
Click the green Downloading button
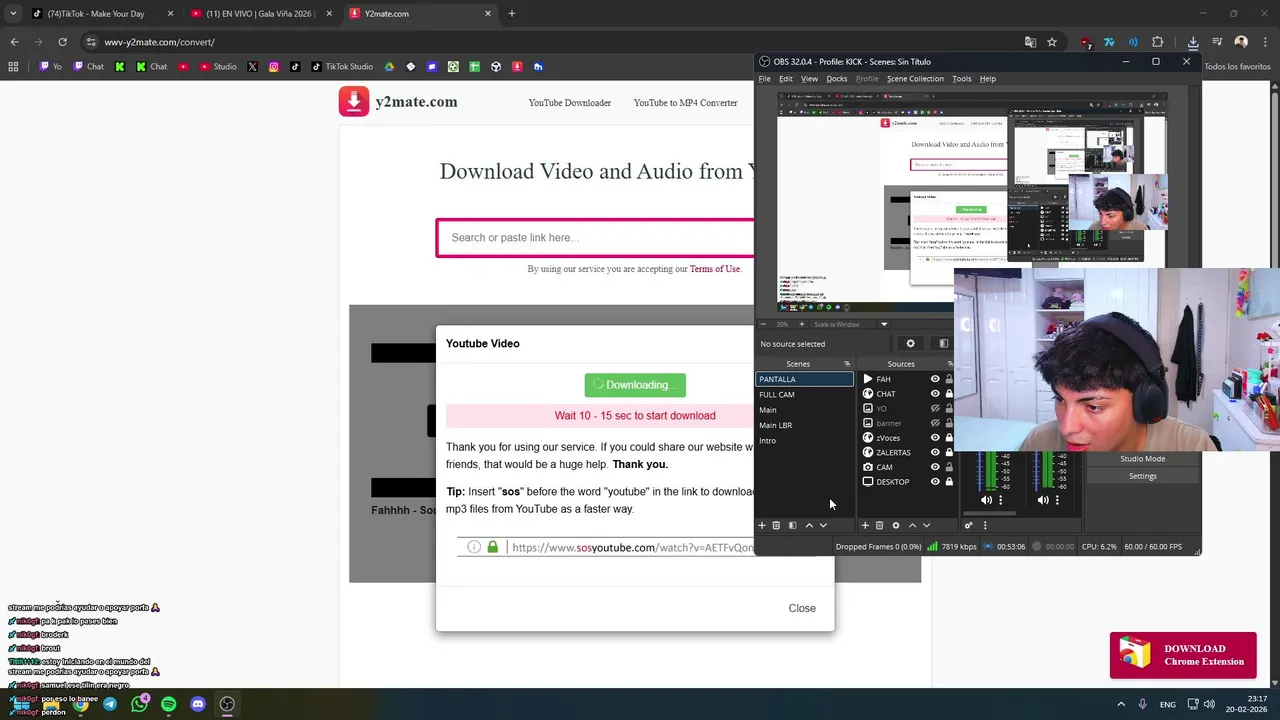[635, 385]
